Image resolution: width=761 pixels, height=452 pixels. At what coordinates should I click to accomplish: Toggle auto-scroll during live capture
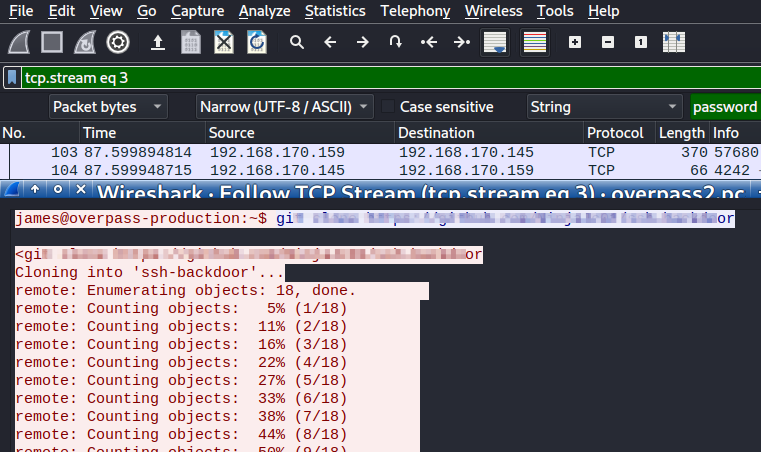(x=495, y=42)
